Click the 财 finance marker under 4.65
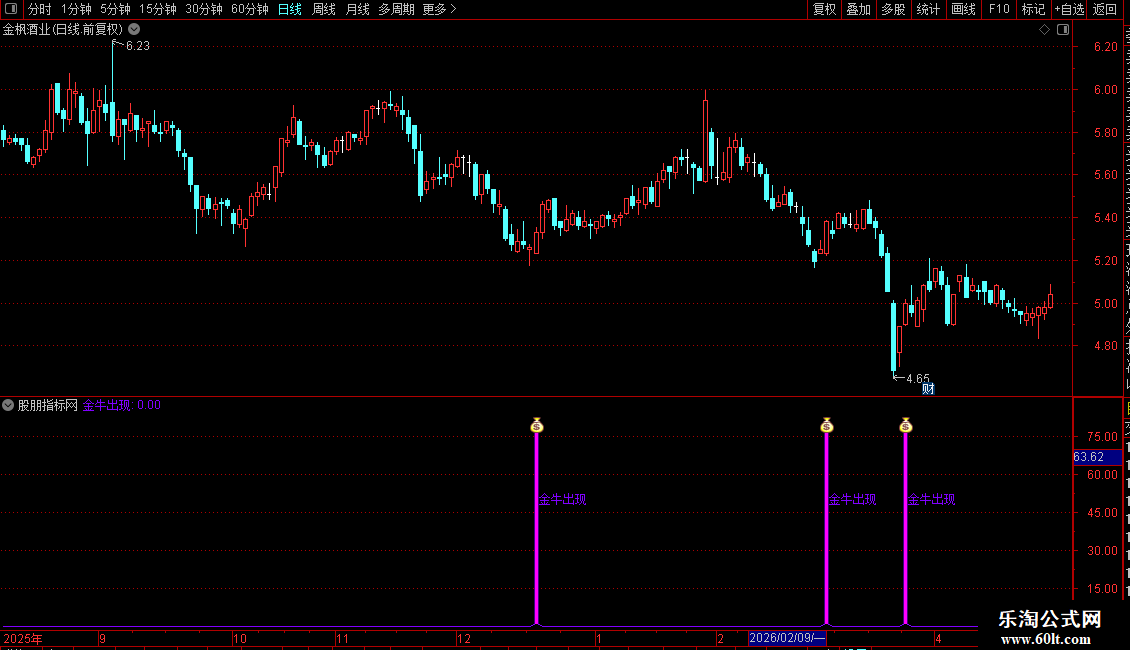 (x=928, y=388)
